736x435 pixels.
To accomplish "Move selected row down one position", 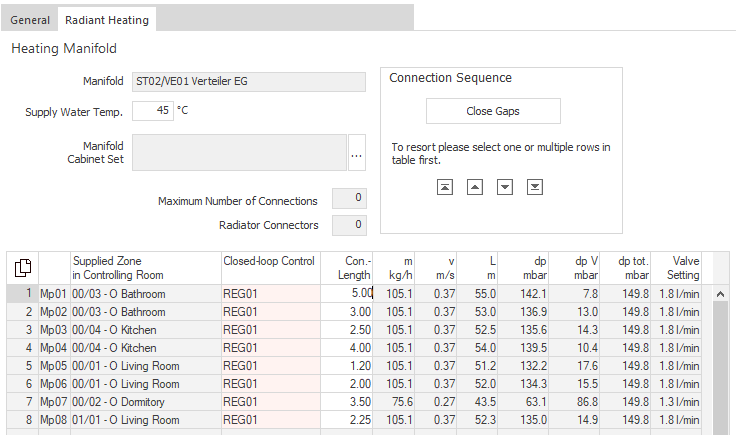I will click(x=505, y=187).
